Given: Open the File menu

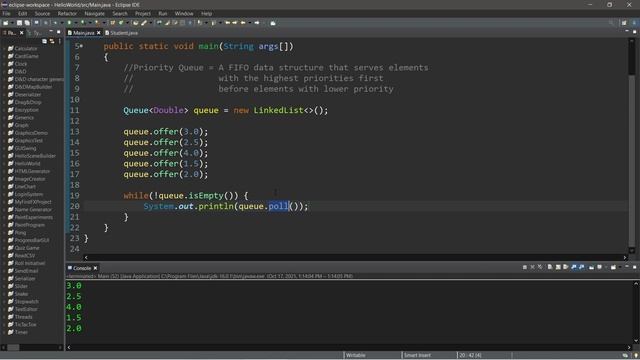Looking at the screenshot, I should 7,13.
